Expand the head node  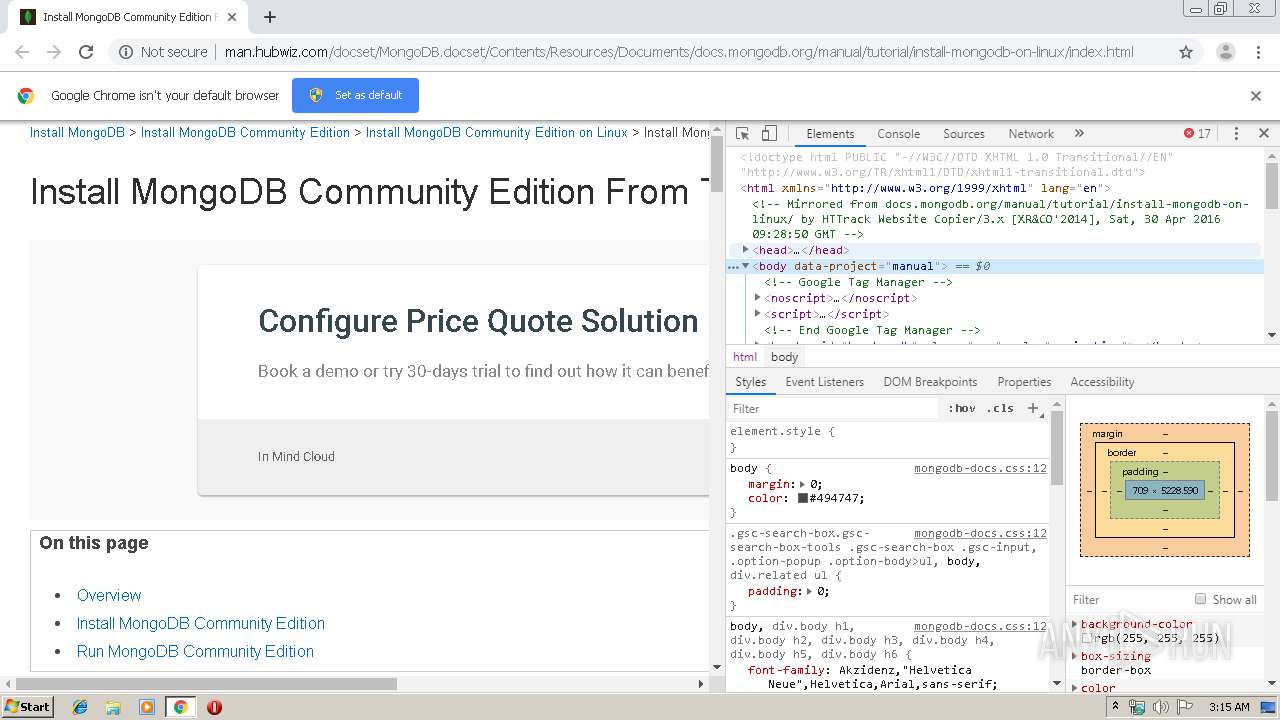click(x=746, y=250)
